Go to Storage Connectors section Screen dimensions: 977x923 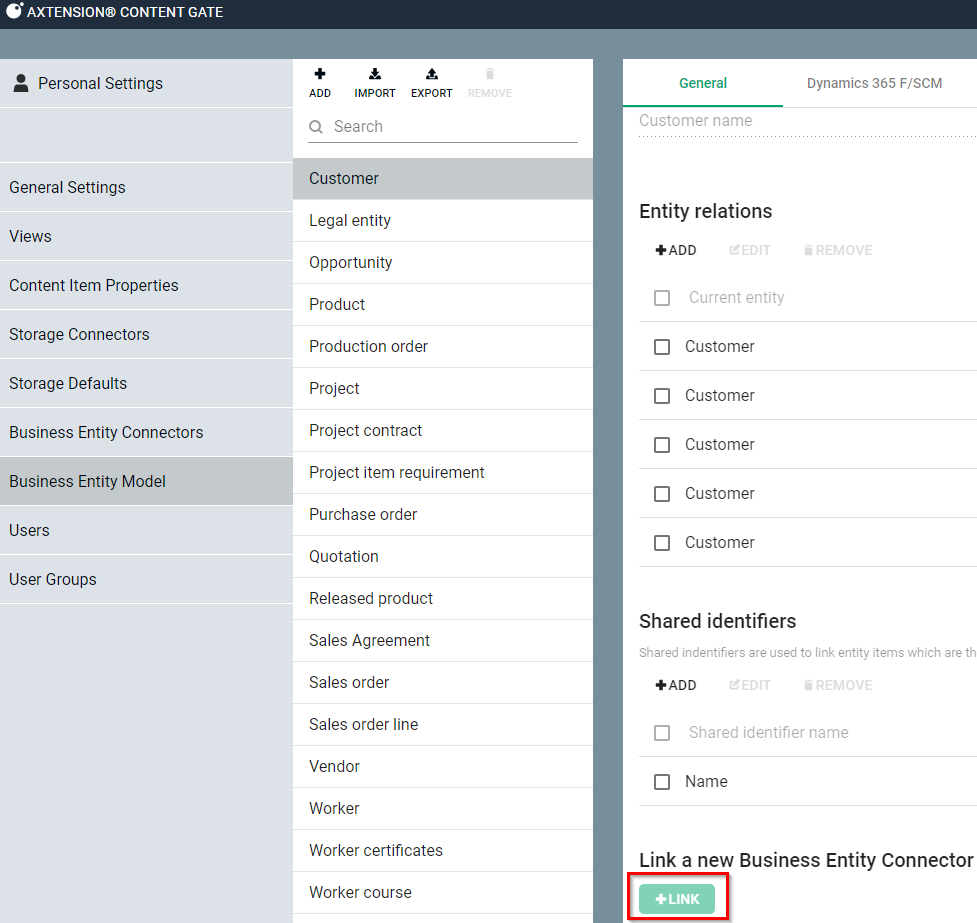pyautogui.click(x=79, y=334)
